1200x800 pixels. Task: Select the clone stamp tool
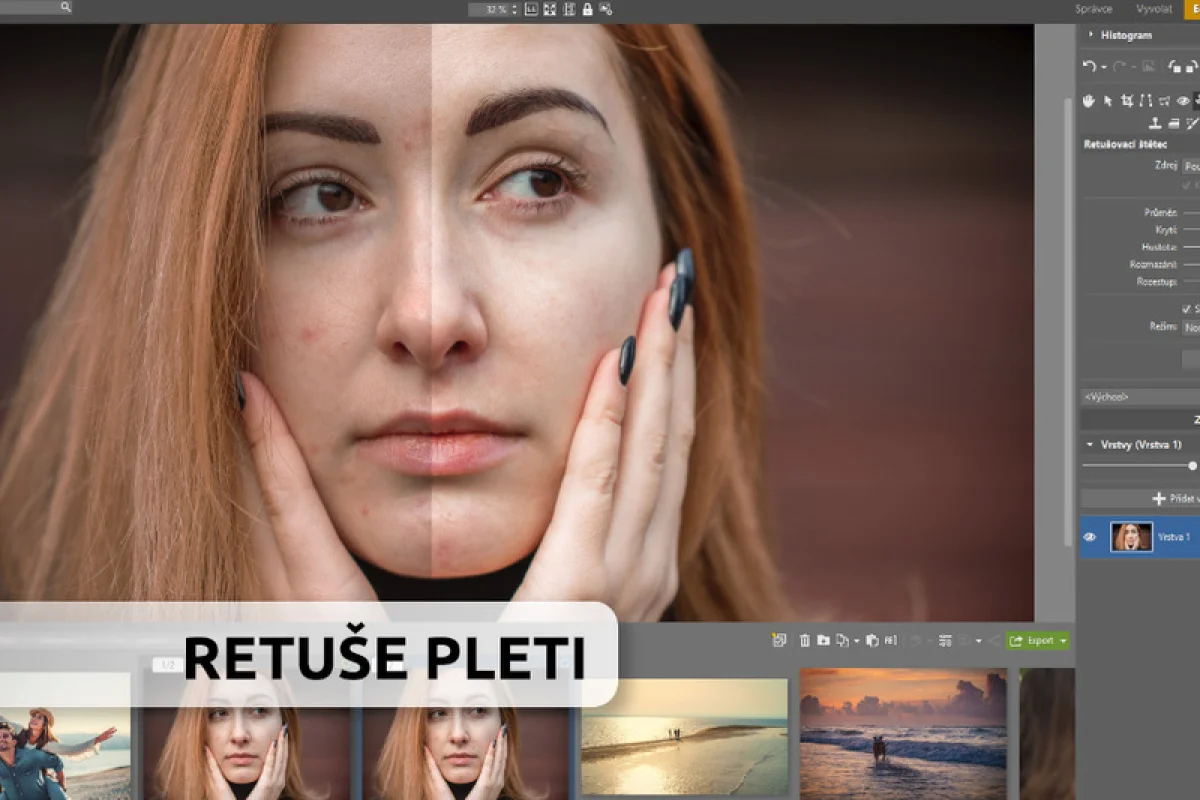(1155, 123)
